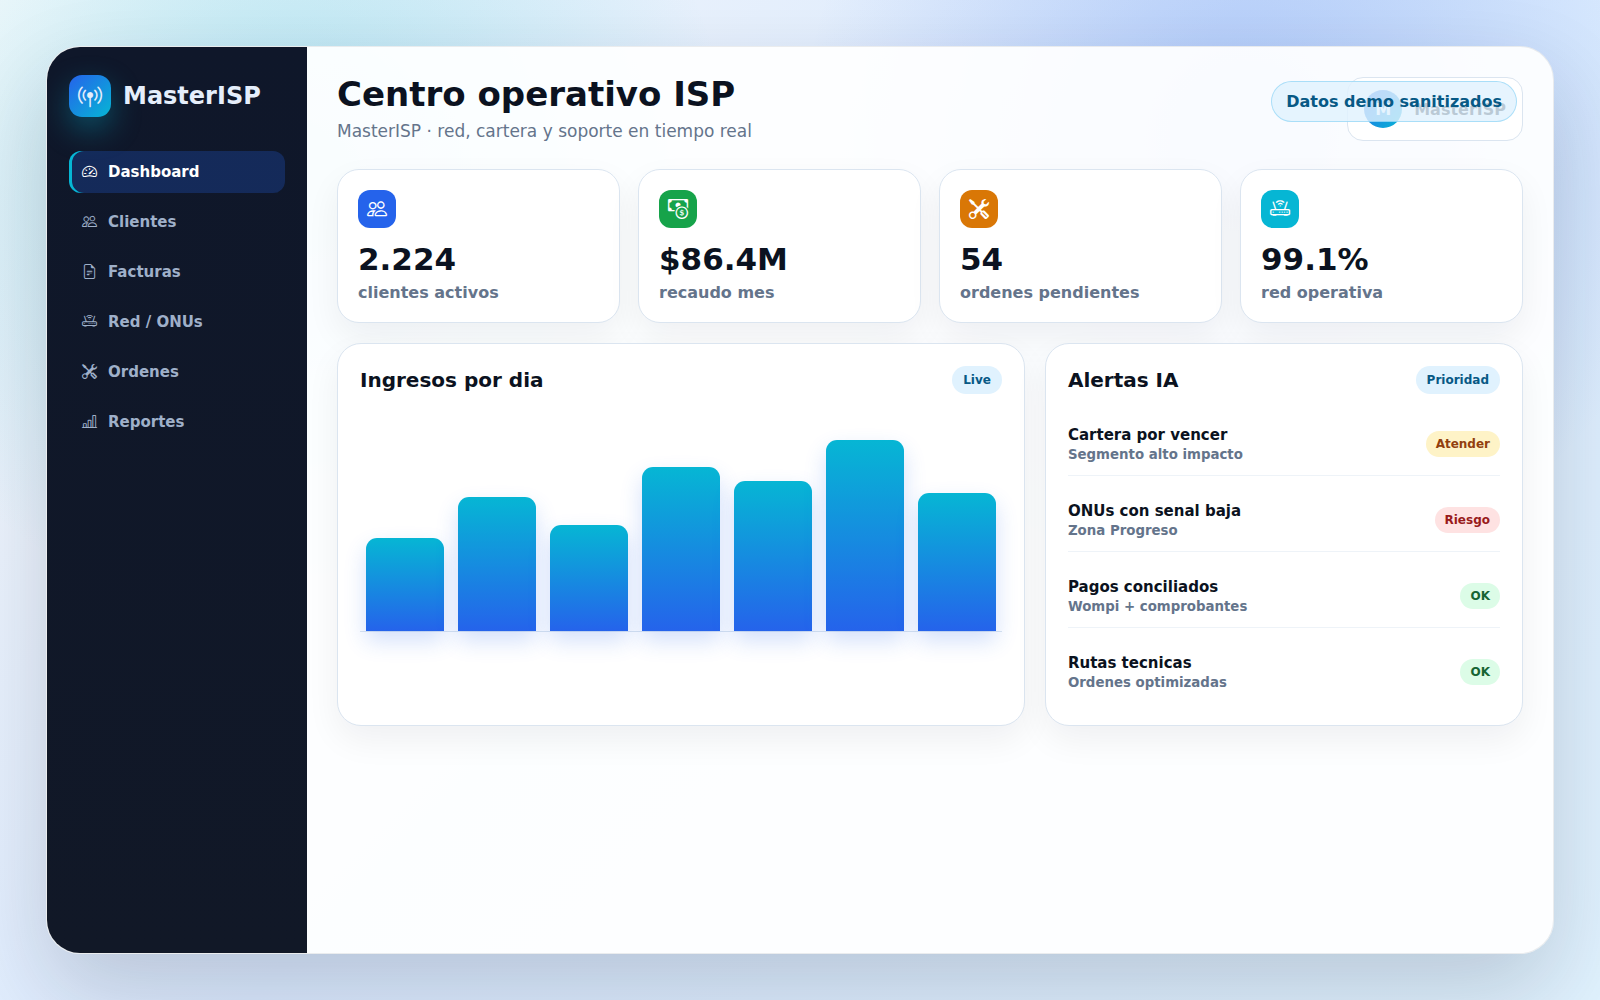
Task: Click the Datos demo sanitizados badge
Action: (1394, 102)
